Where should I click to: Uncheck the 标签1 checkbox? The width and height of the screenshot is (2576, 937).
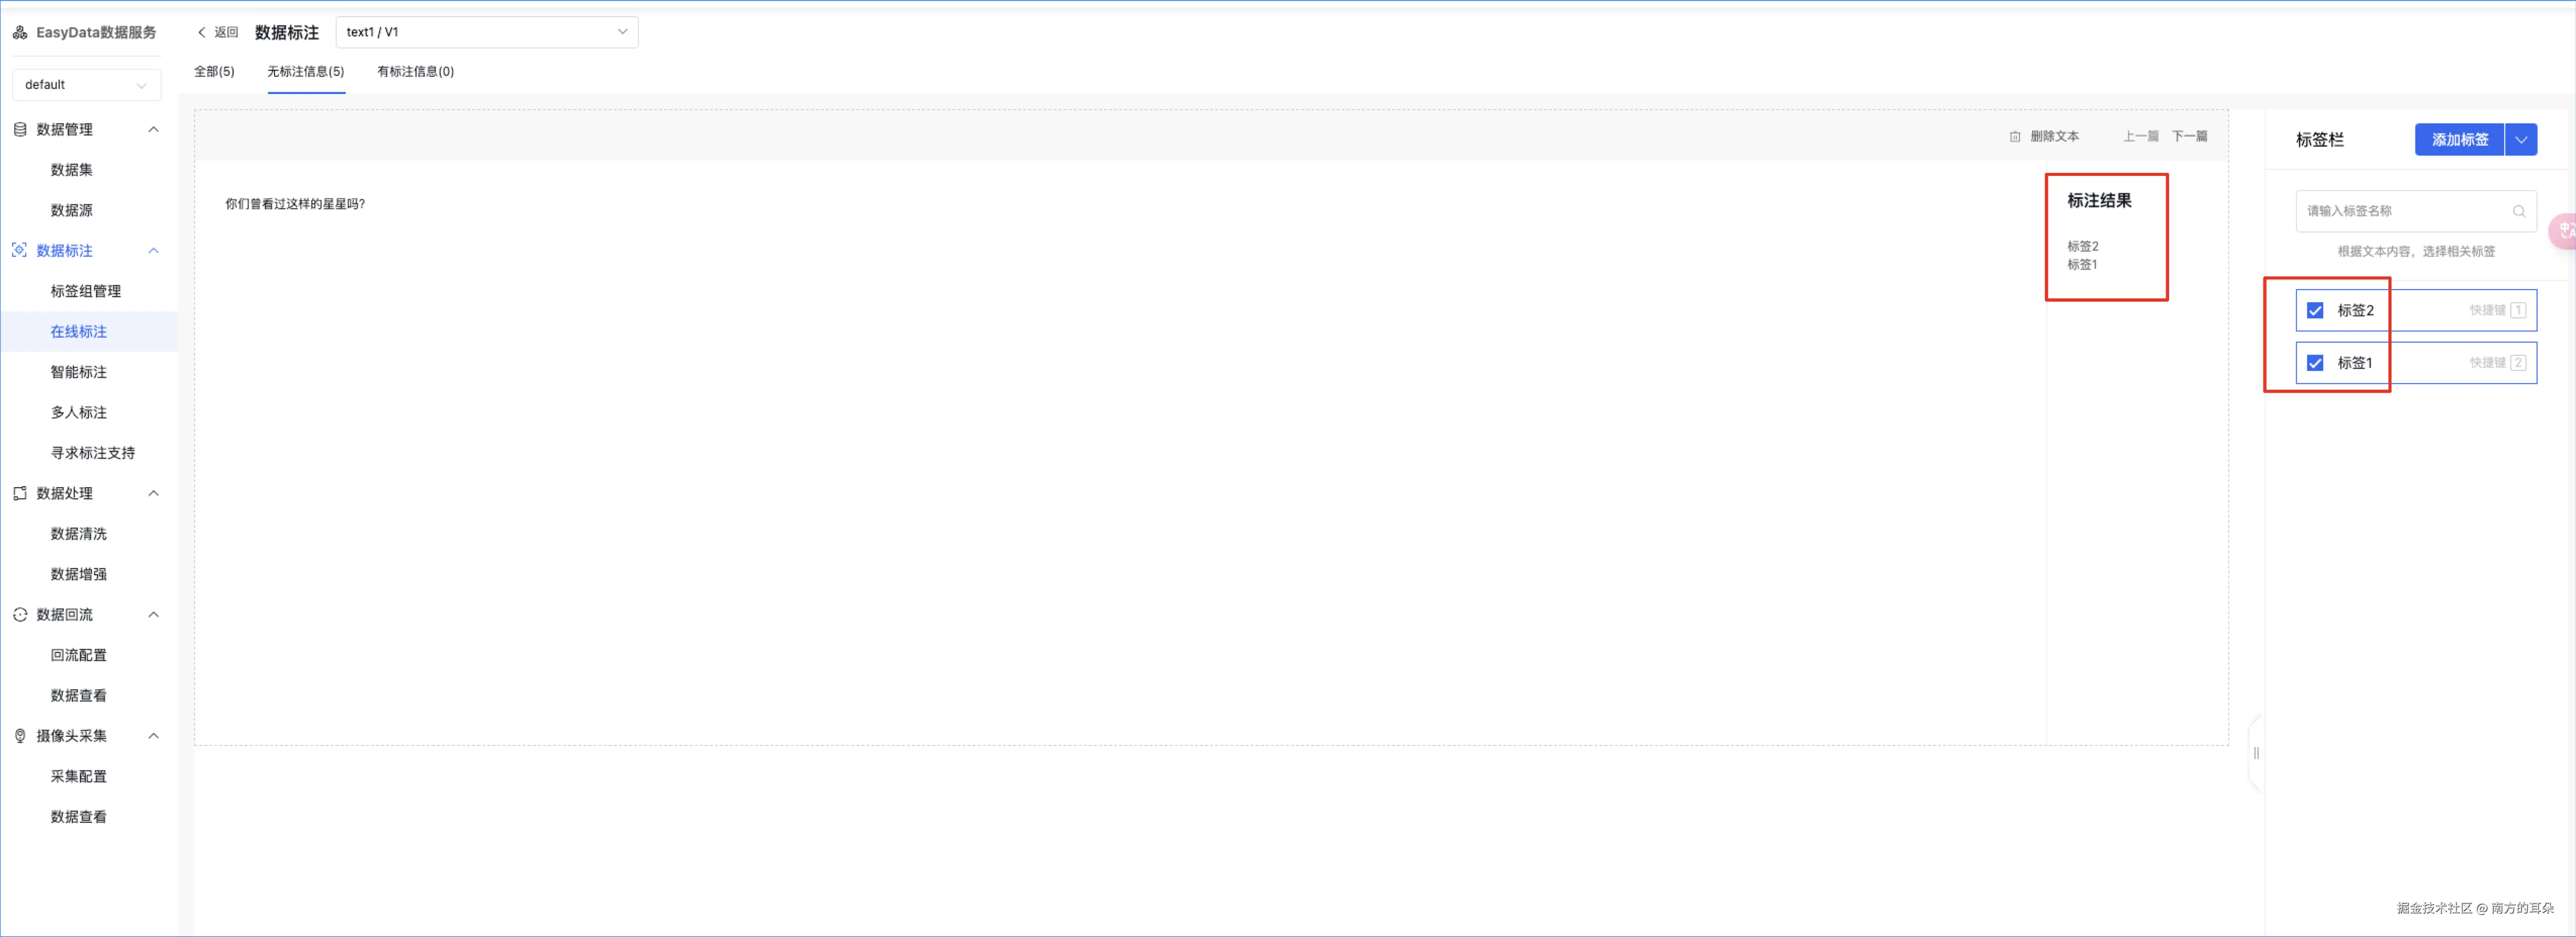(x=2315, y=363)
